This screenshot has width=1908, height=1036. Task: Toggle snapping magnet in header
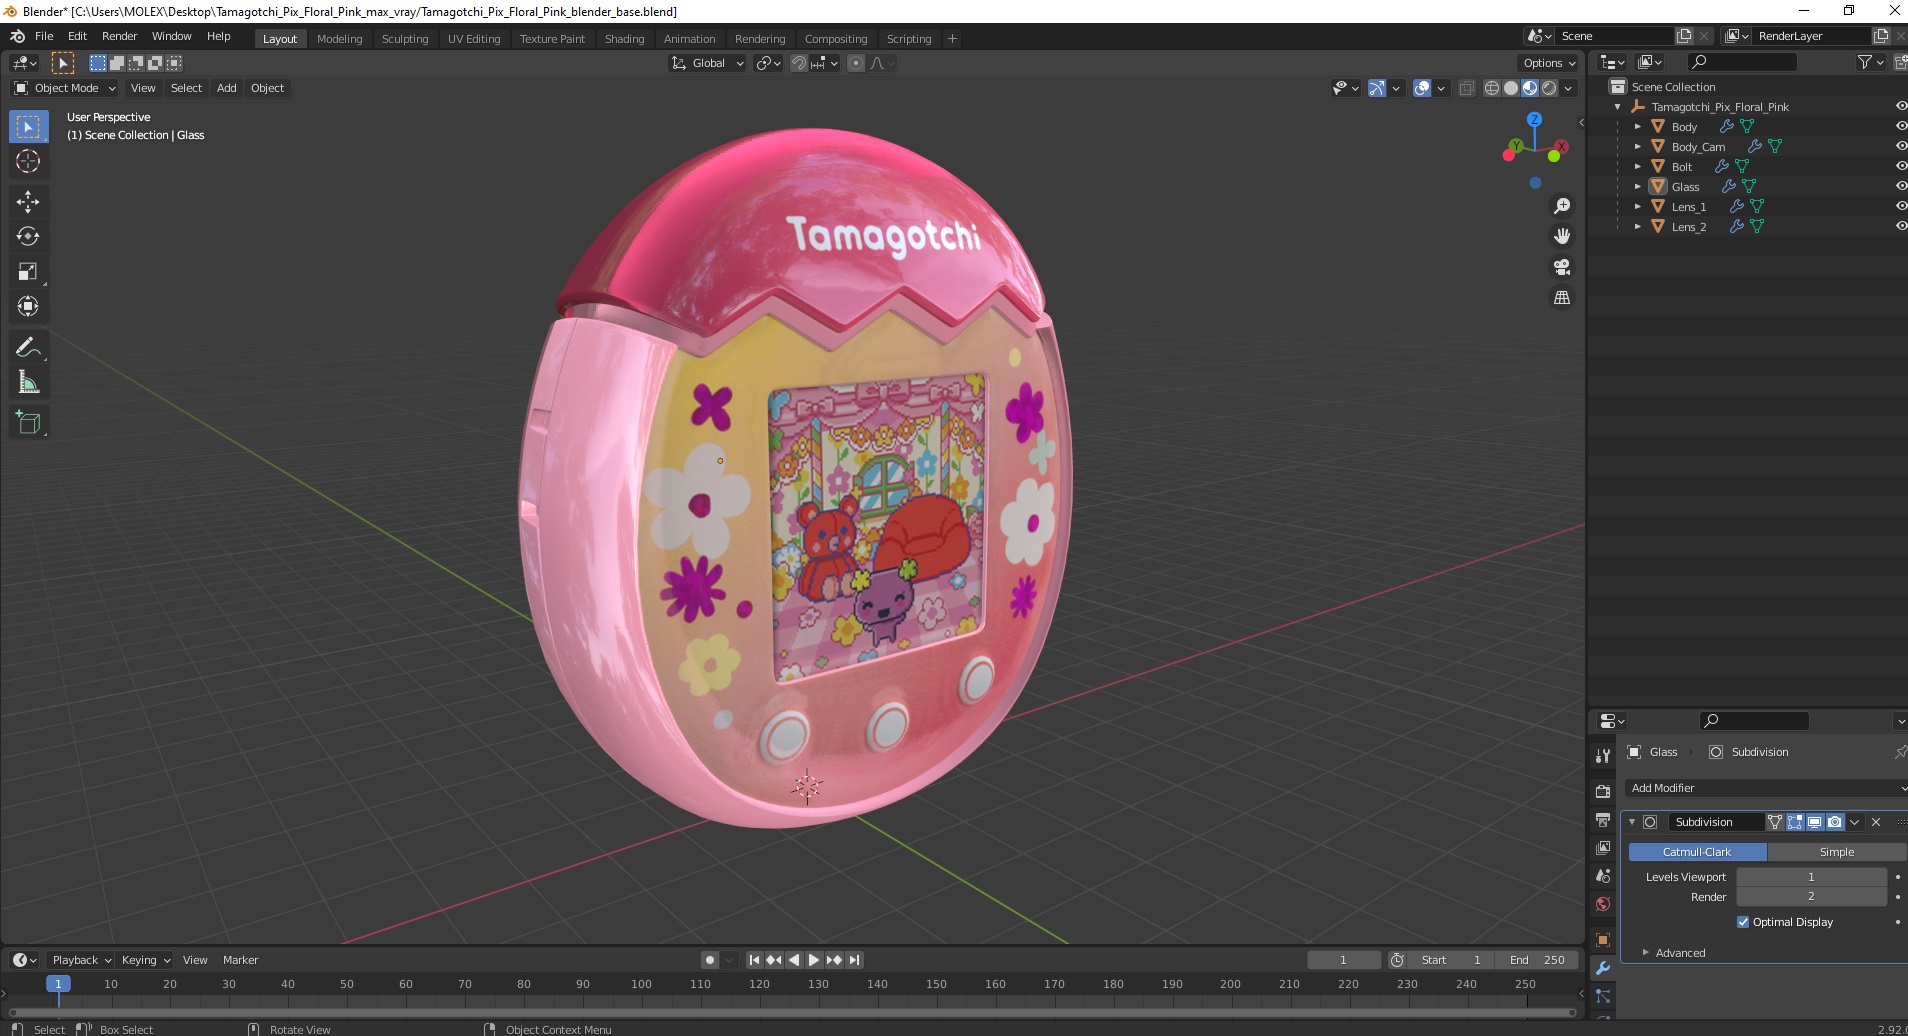[798, 63]
